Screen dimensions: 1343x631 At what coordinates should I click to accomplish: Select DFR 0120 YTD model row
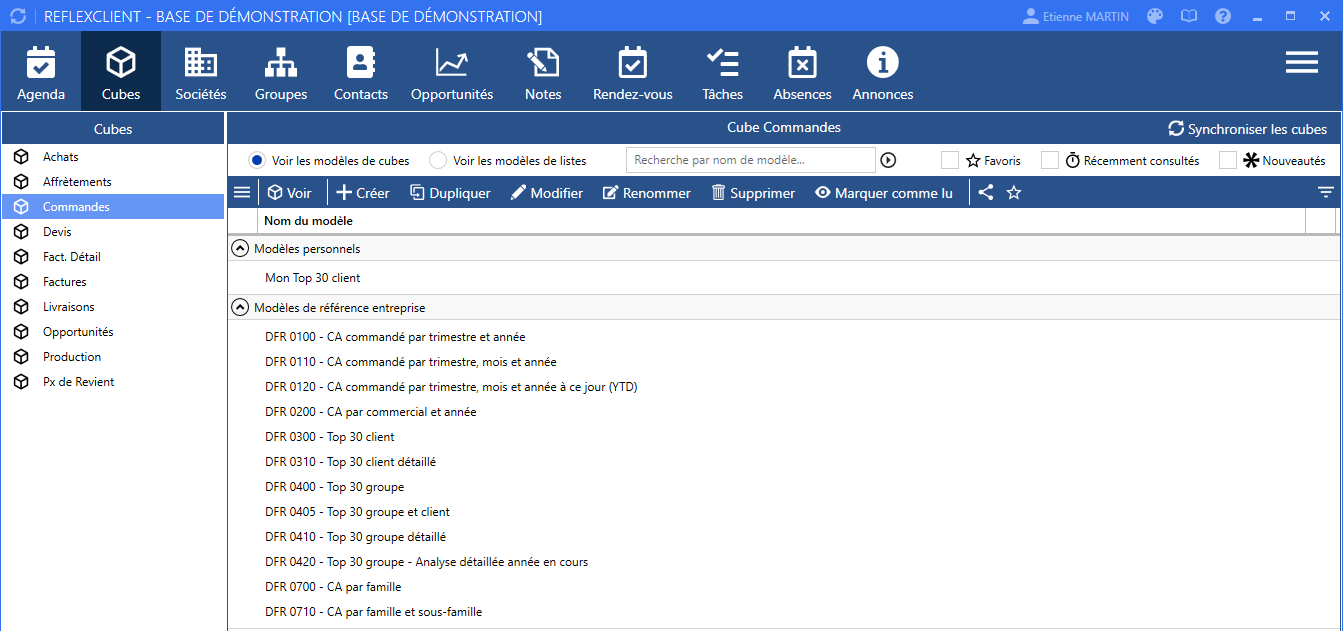(783, 387)
